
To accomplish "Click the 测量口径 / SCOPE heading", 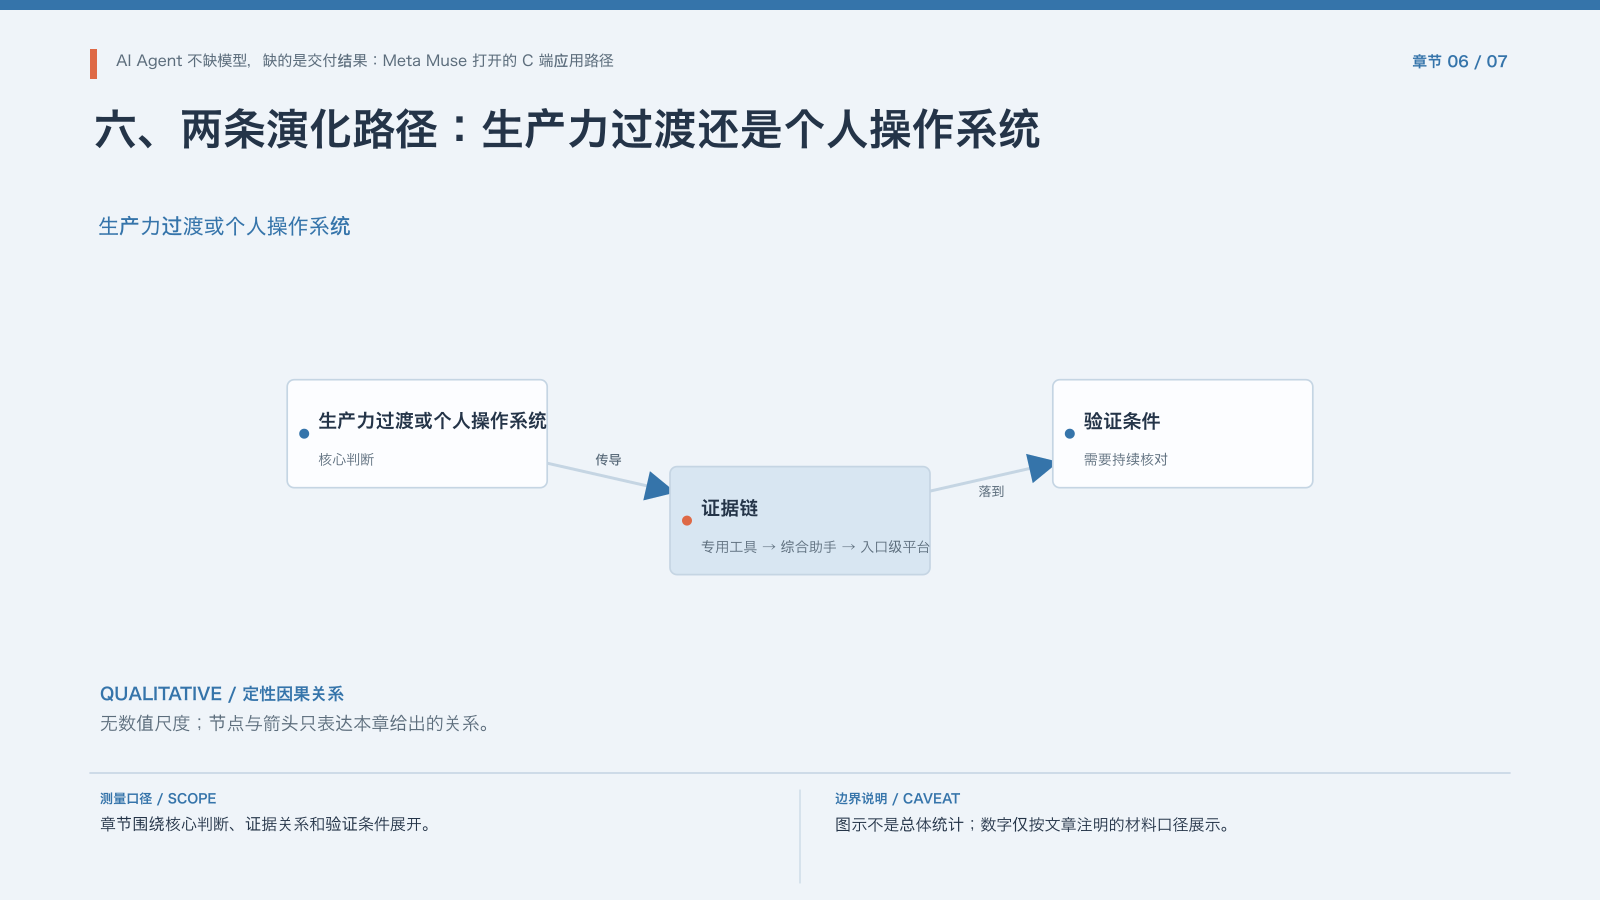I will click(x=158, y=799).
